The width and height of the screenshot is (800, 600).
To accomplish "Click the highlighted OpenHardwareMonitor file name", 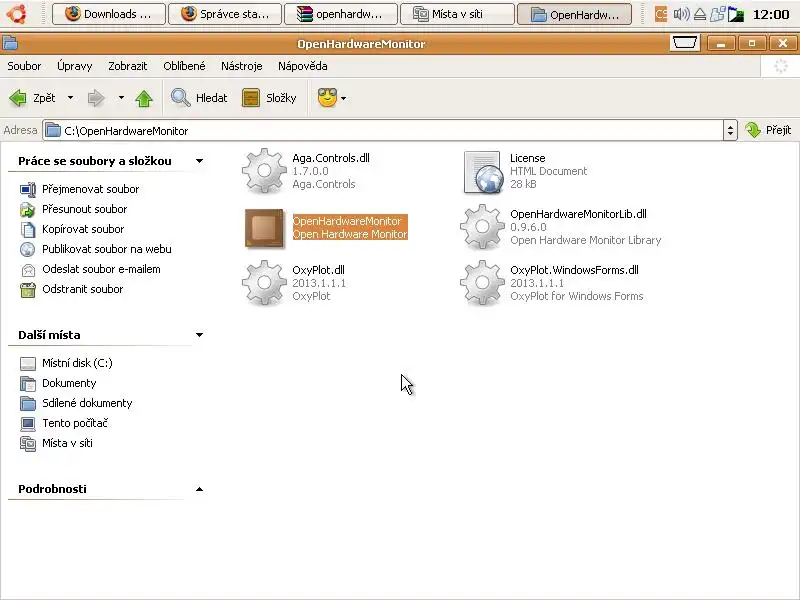I will (347, 221).
